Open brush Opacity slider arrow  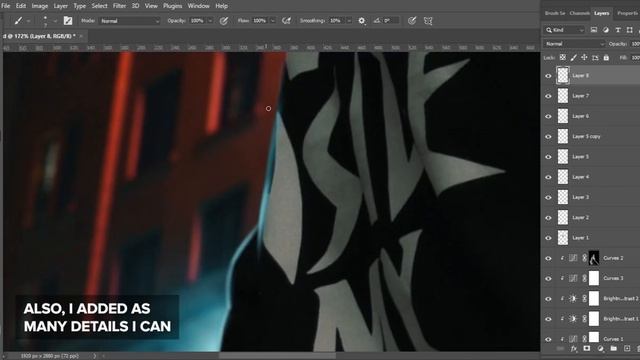pos(210,21)
